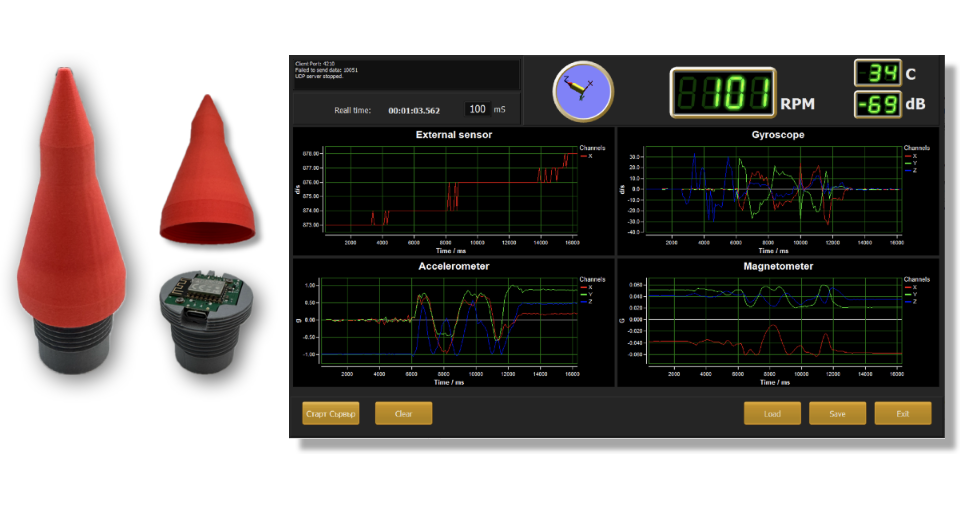Click the 'UDP server stopped.' log line

tap(319, 76)
